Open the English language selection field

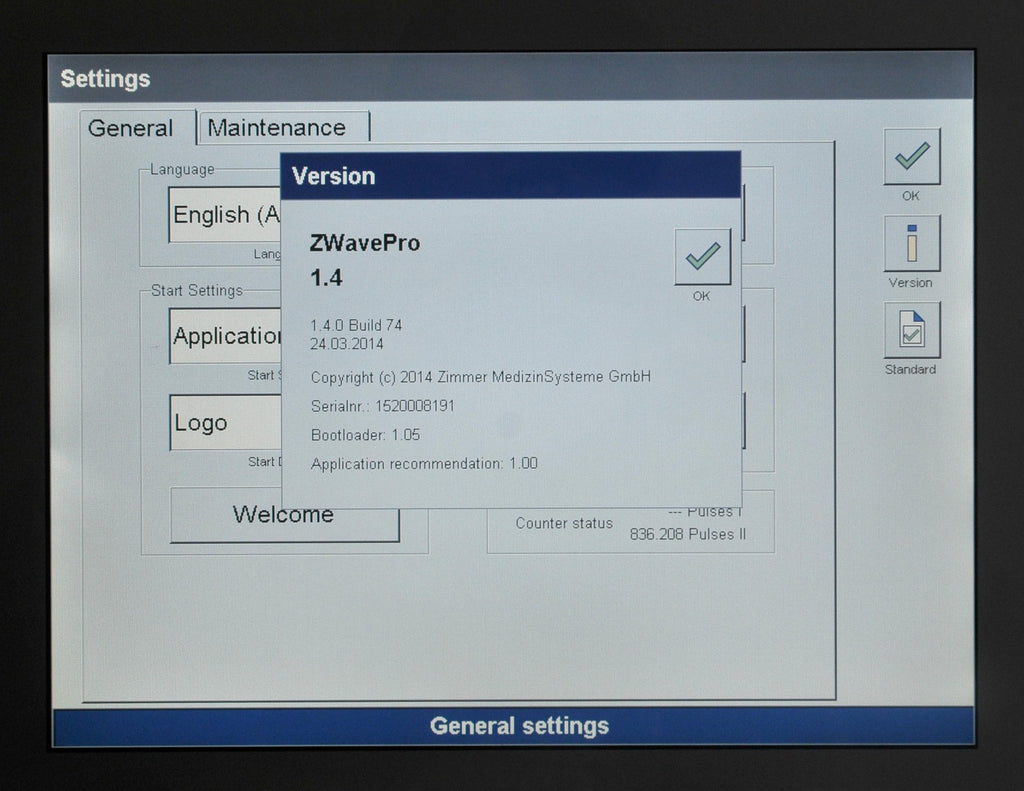point(225,215)
